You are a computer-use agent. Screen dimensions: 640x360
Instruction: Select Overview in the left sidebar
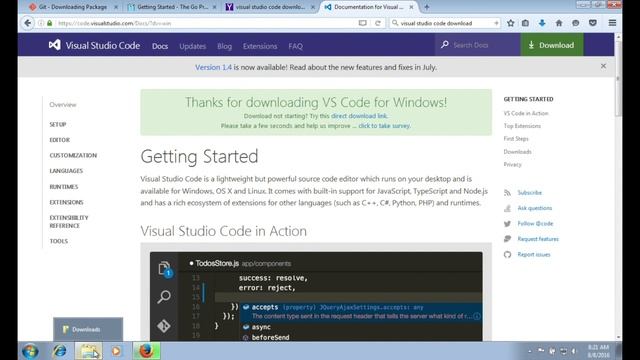point(63,104)
